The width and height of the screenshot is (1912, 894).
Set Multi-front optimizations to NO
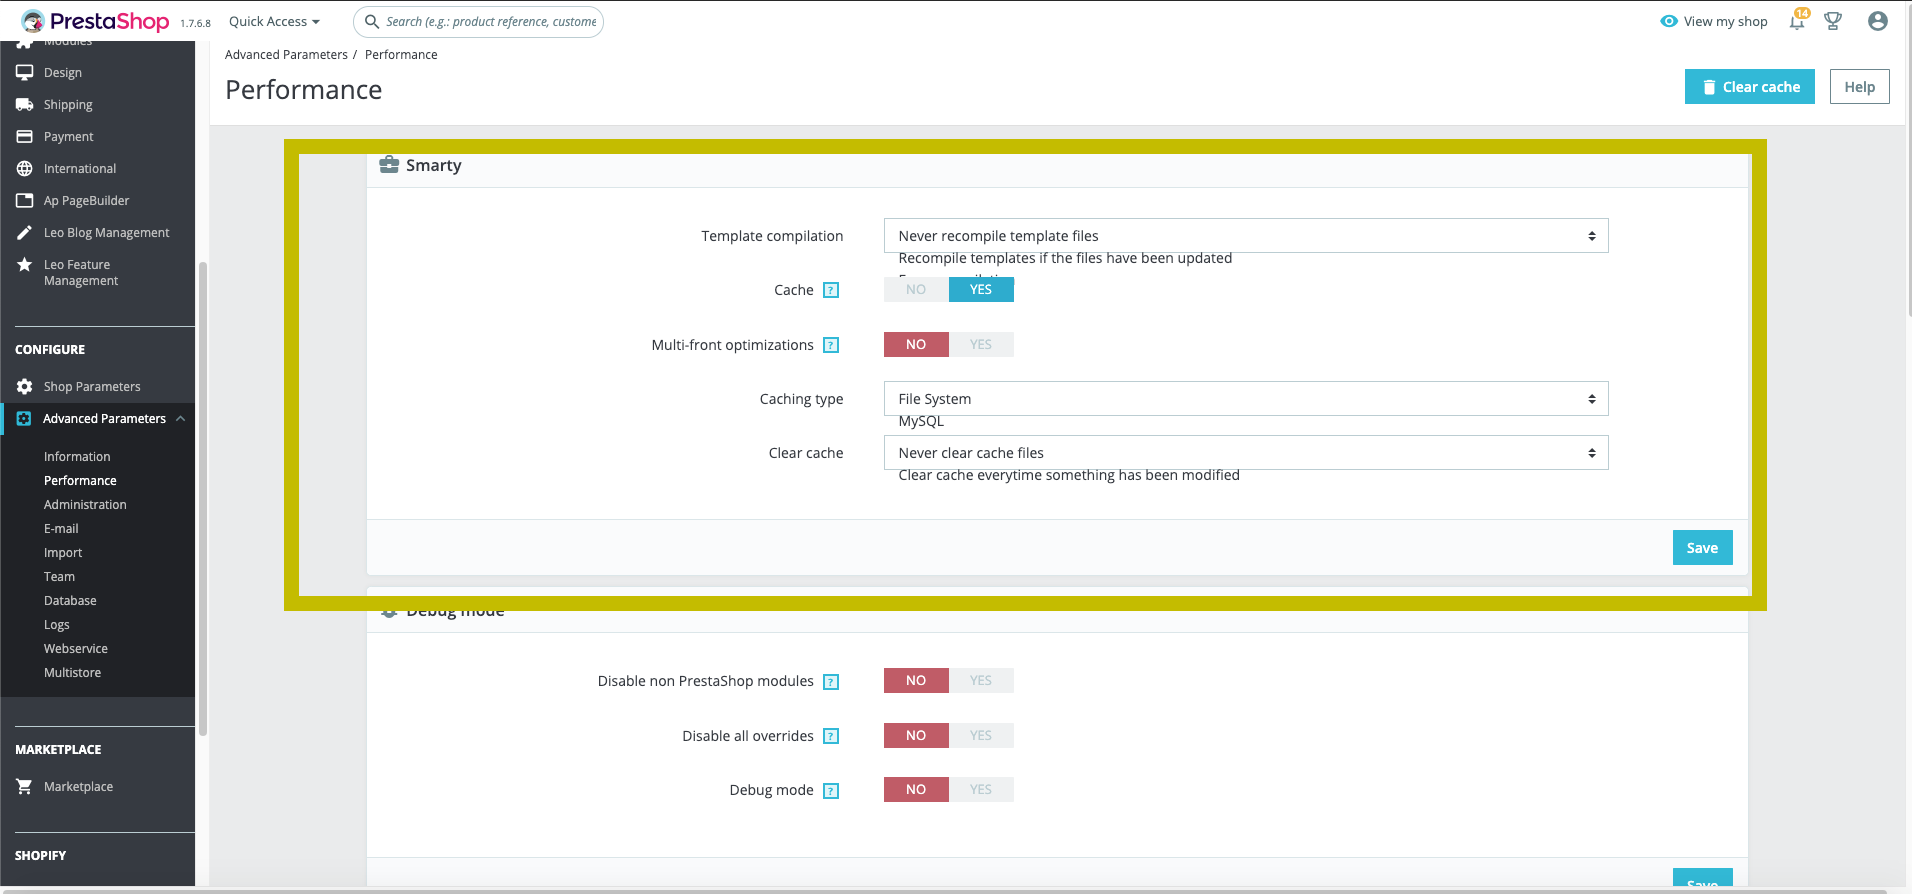tap(916, 344)
